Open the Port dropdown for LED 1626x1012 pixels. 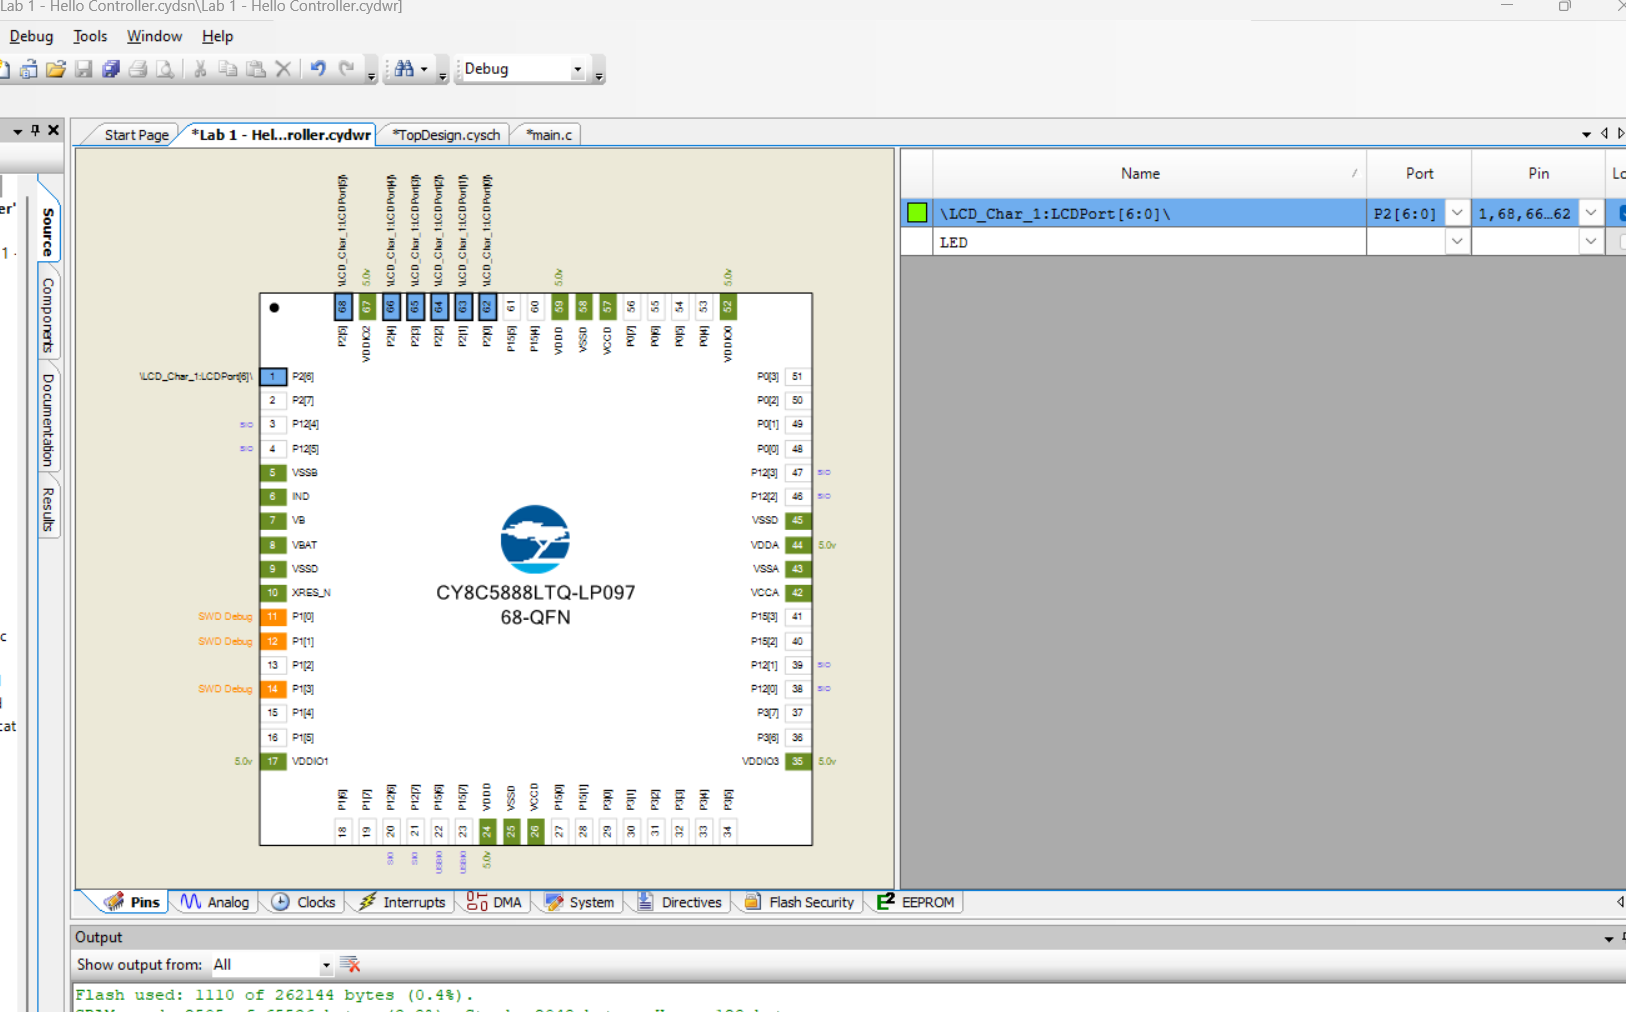(x=1457, y=242)
